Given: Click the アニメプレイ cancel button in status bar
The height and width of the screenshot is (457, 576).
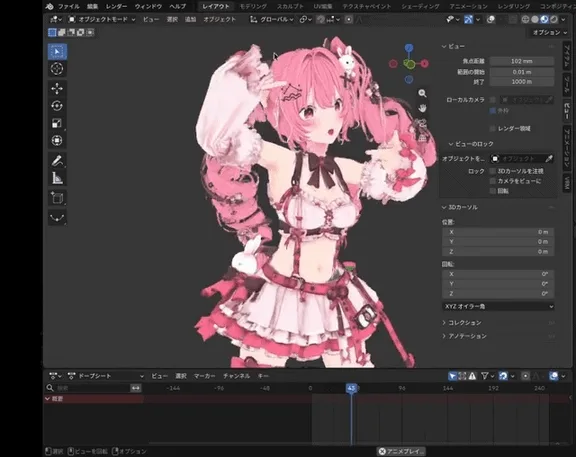Looking at the screenshot, I should 401,451.
